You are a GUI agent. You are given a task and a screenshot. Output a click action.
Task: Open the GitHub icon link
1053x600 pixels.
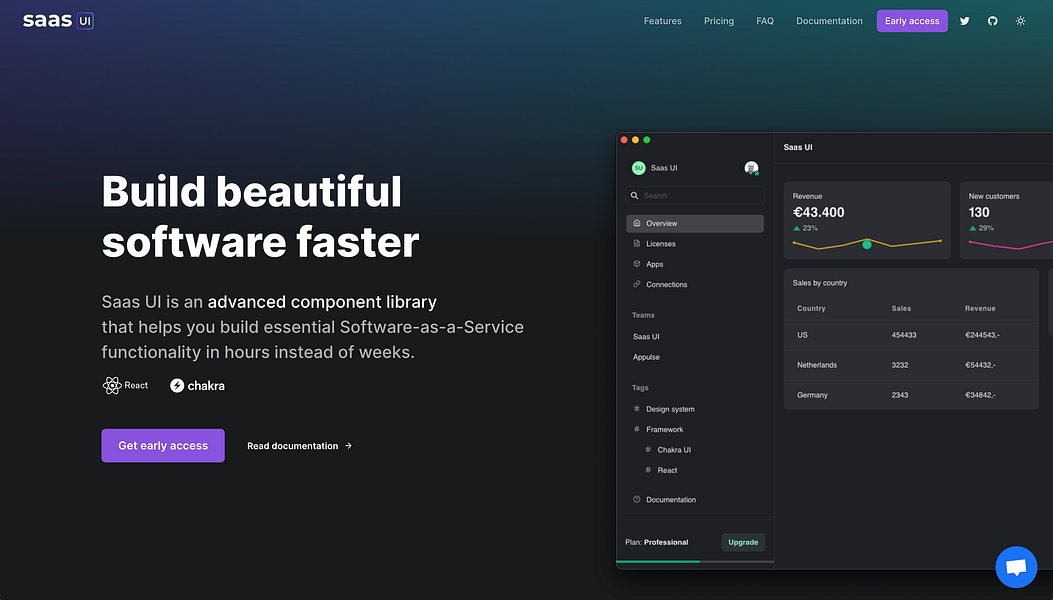993,21
